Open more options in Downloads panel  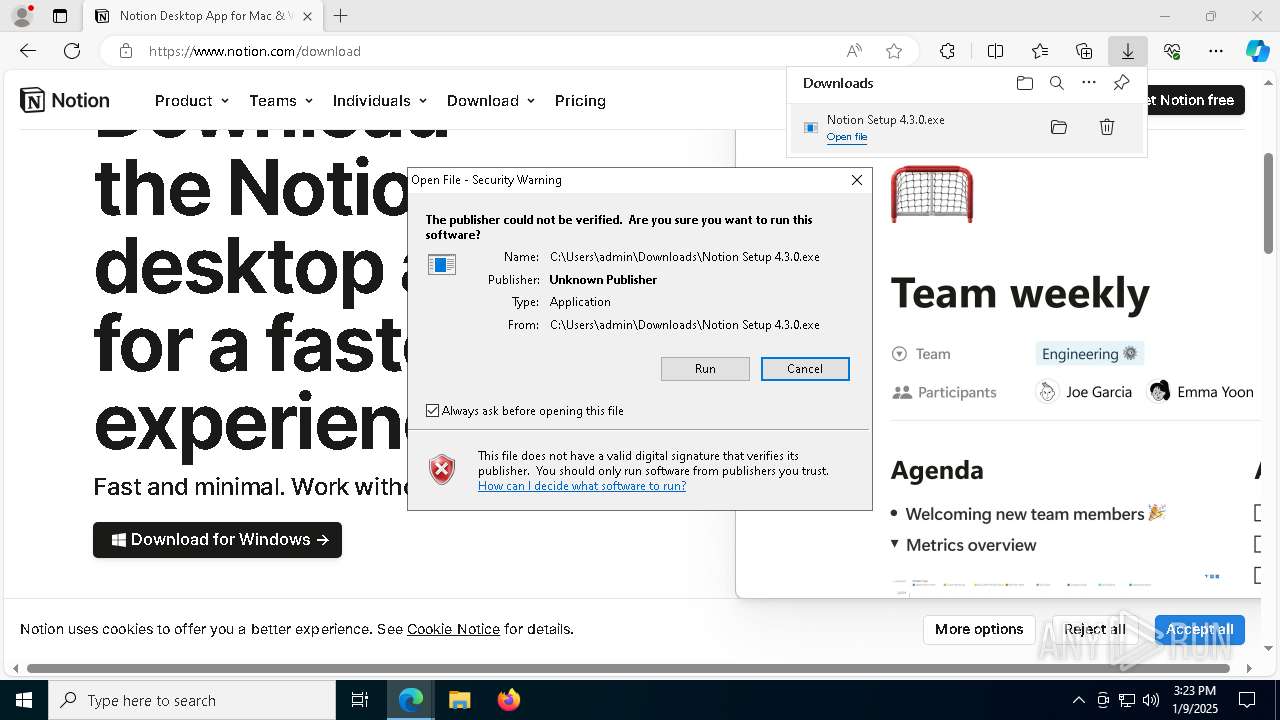[1089, 83]
